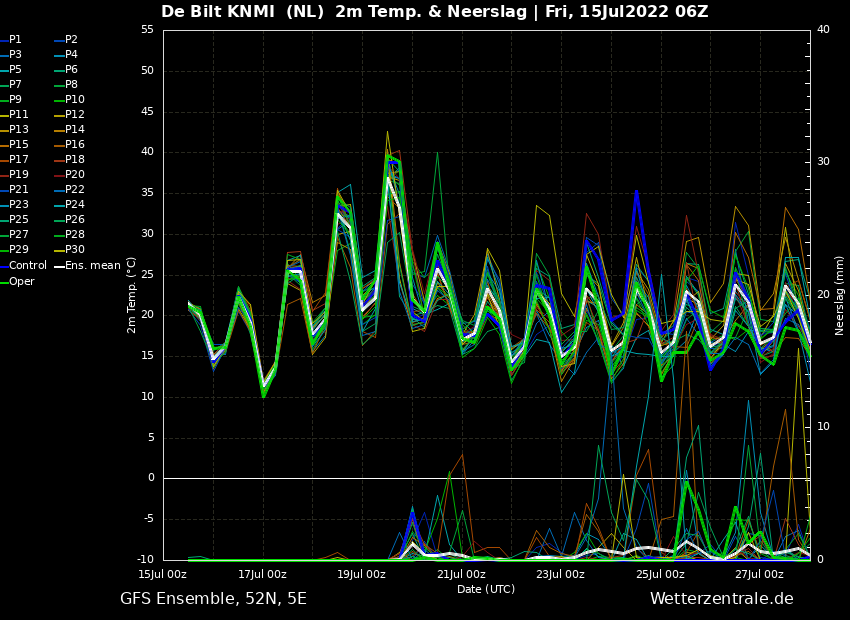Click the P27 legend entry
This screenshot has height=620, width=850.
tap(15, 235)
